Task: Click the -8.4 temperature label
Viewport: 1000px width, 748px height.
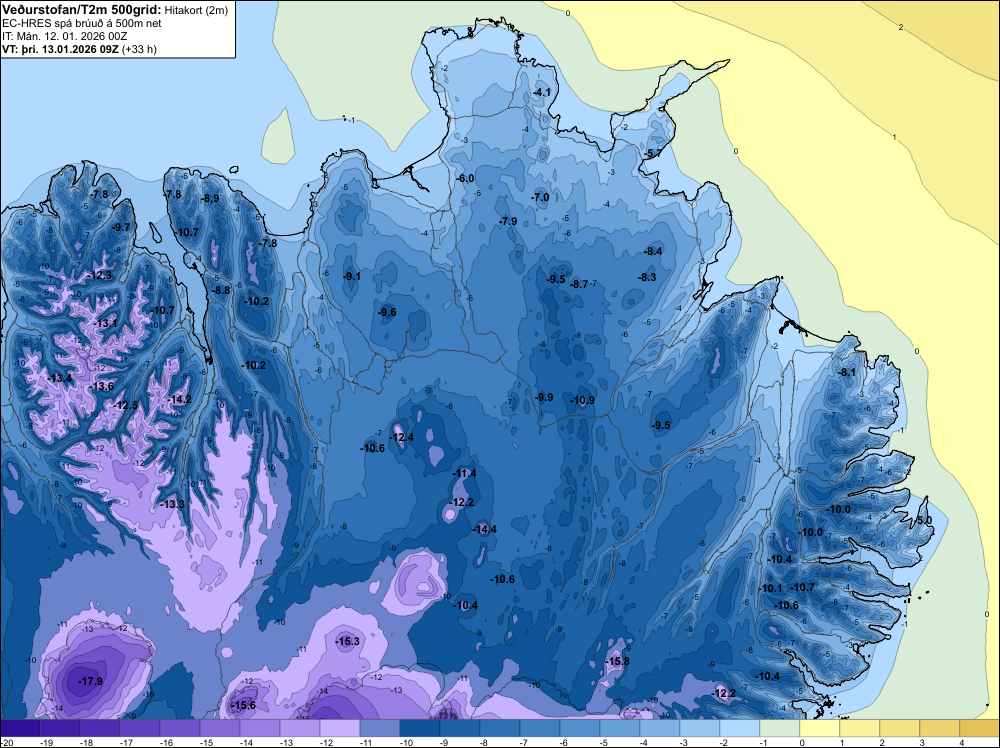Action: [654, 251]
